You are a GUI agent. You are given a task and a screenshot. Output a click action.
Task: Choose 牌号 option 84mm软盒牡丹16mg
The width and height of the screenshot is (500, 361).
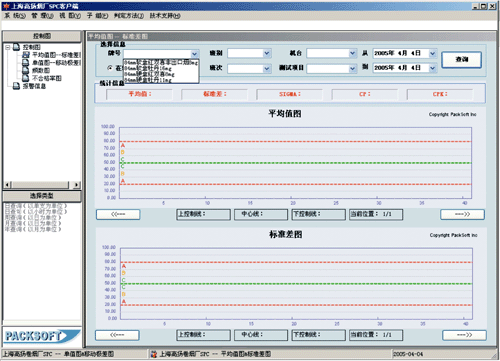pos(161,68)
